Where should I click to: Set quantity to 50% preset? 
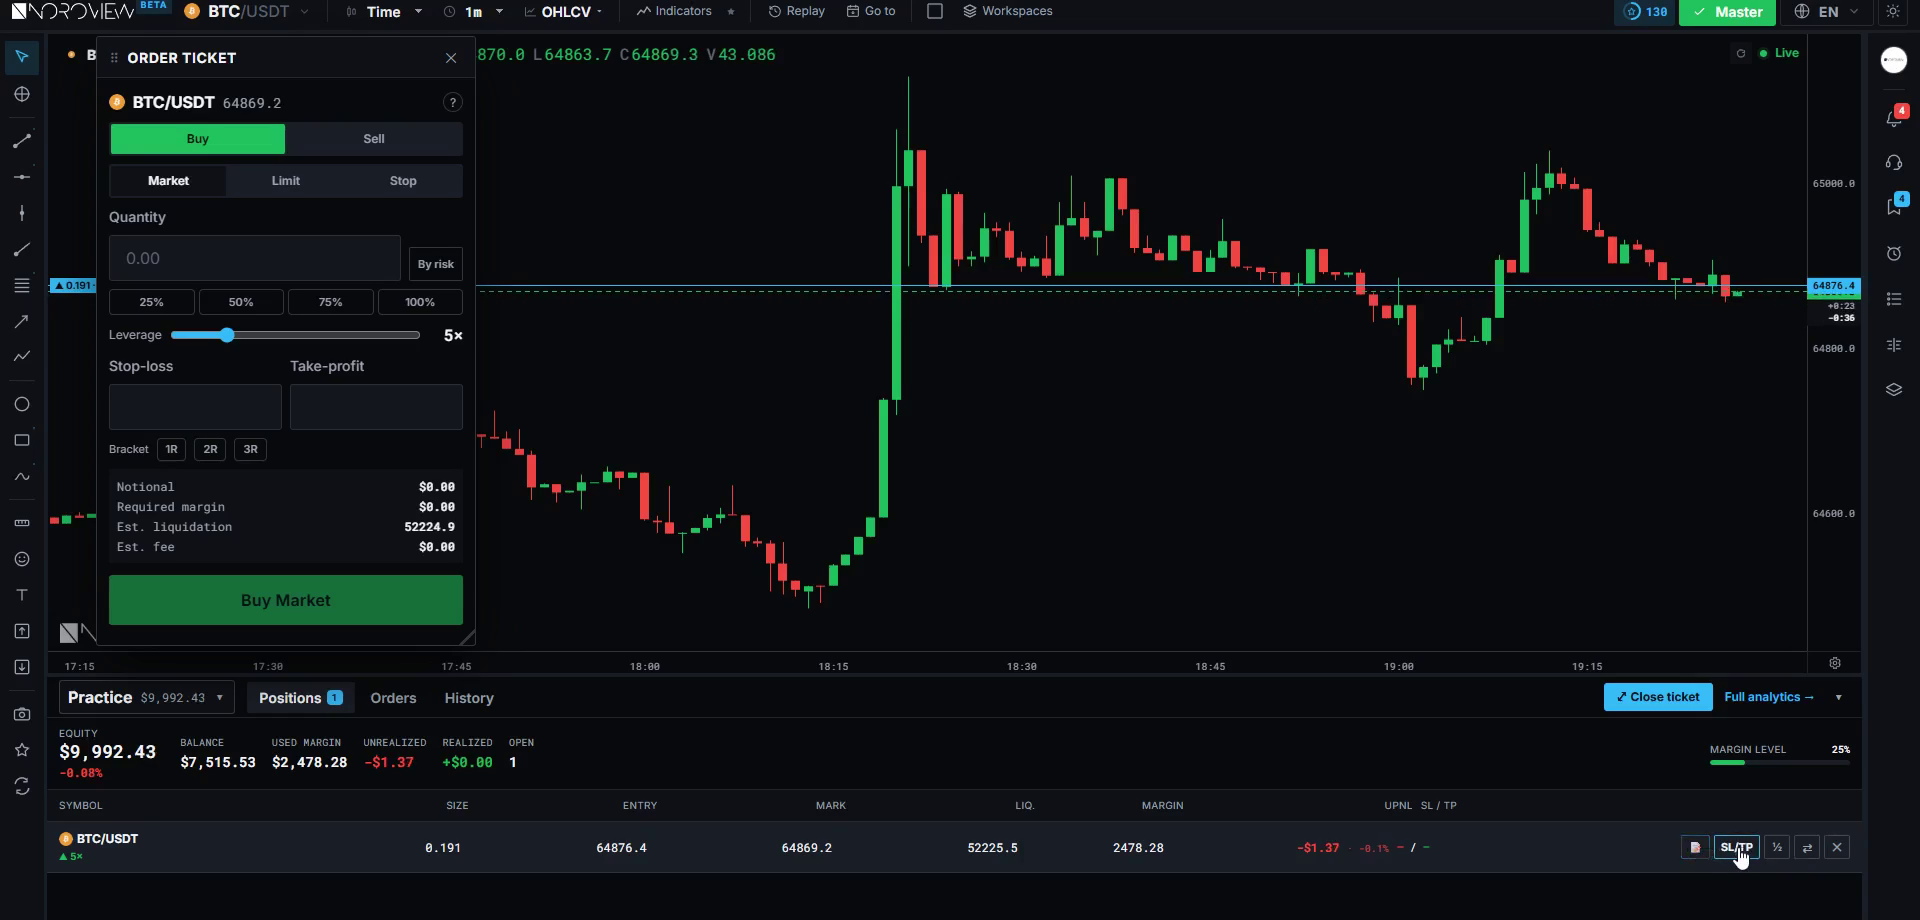(x=241, y=302)
